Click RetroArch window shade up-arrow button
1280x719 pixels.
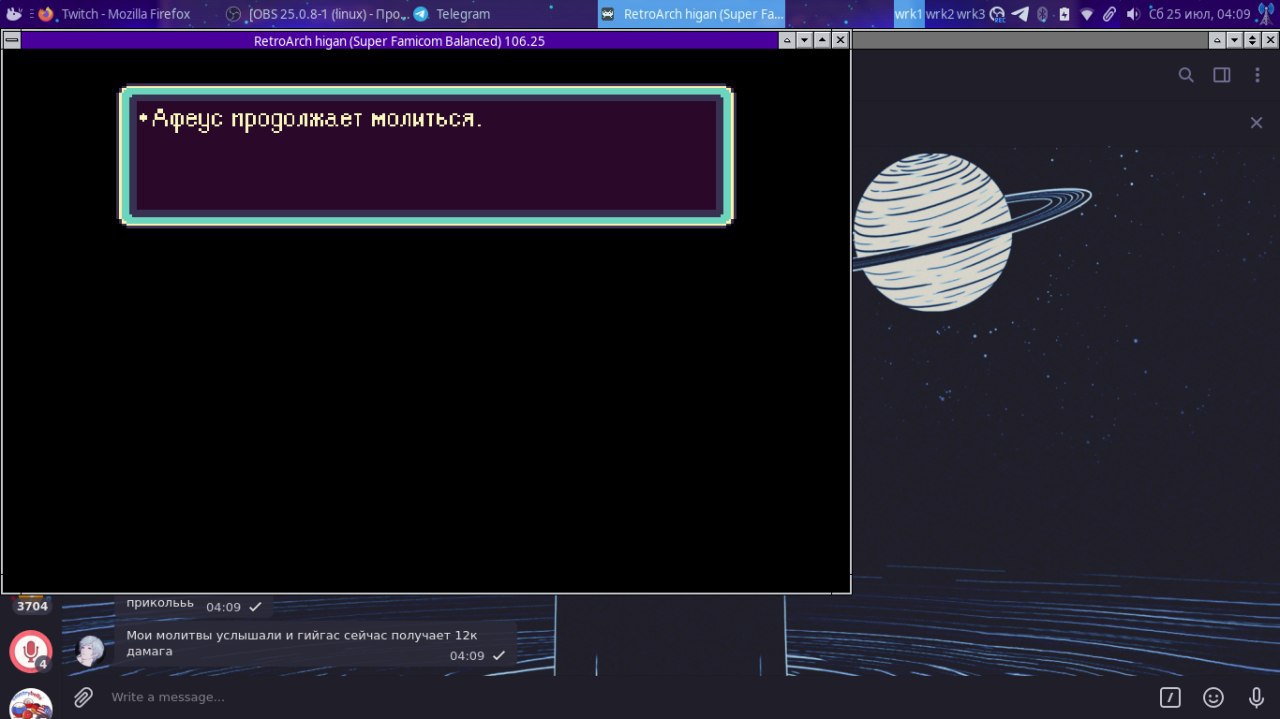787,40
